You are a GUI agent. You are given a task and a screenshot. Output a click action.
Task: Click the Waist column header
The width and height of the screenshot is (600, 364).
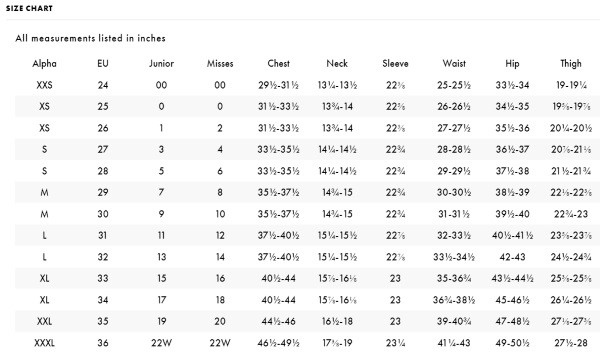[454, 64]
